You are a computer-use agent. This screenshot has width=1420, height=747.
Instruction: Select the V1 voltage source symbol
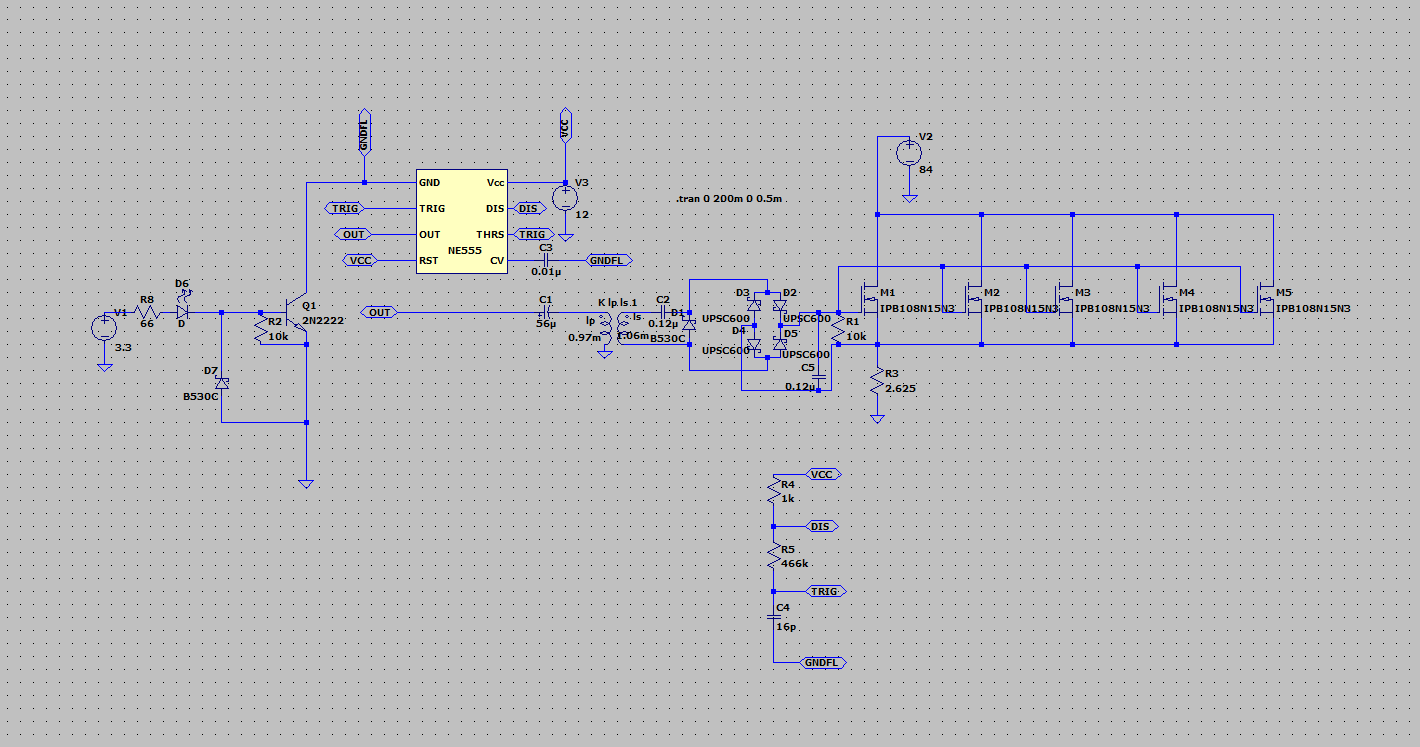(x=104, y=327)
